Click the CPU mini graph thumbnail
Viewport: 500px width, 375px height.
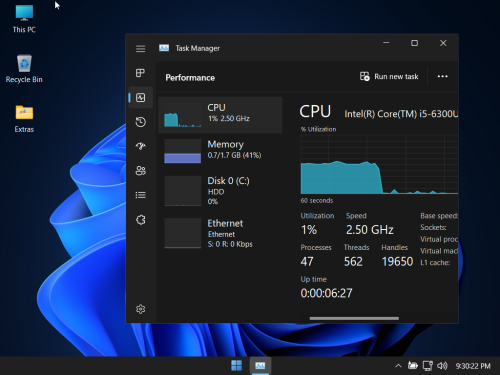click(x=182, y=115)
